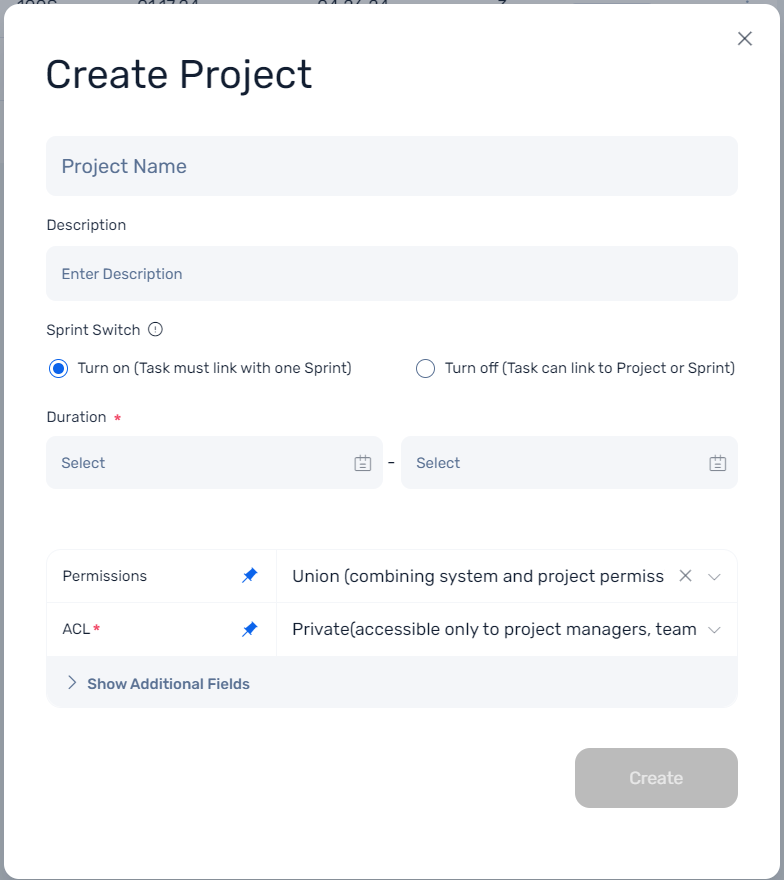Clear the Permissions selection with X icon
The width and height of the screenshot is (784, 880).
(685, 576)
